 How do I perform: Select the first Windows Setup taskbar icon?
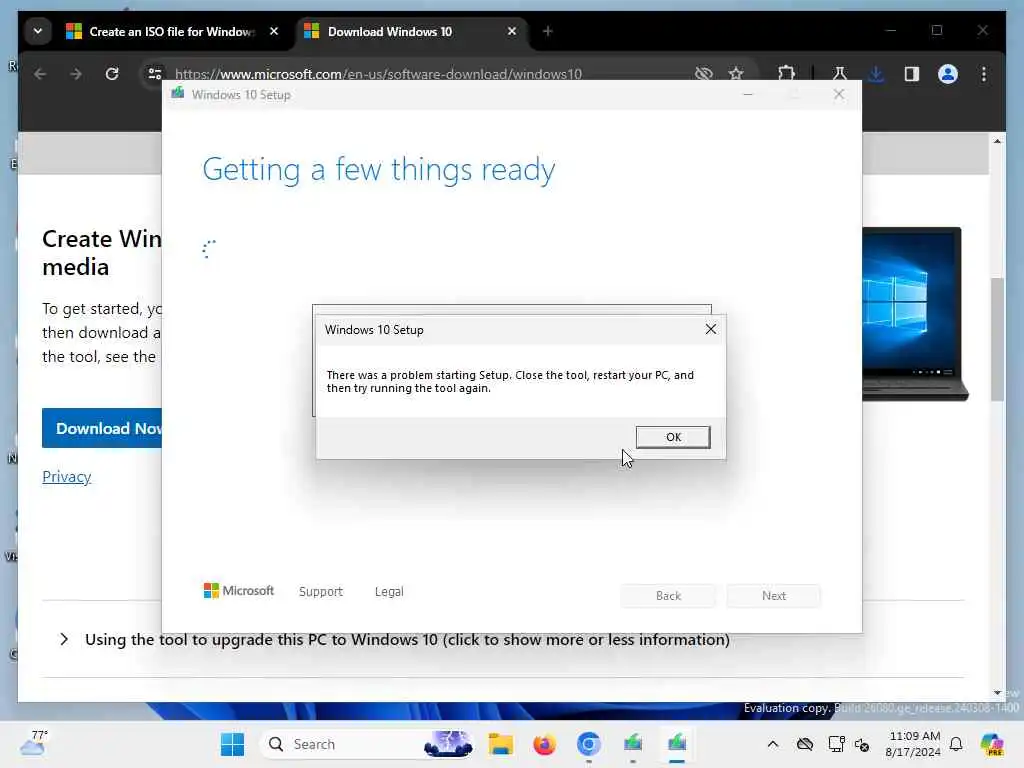633,744
